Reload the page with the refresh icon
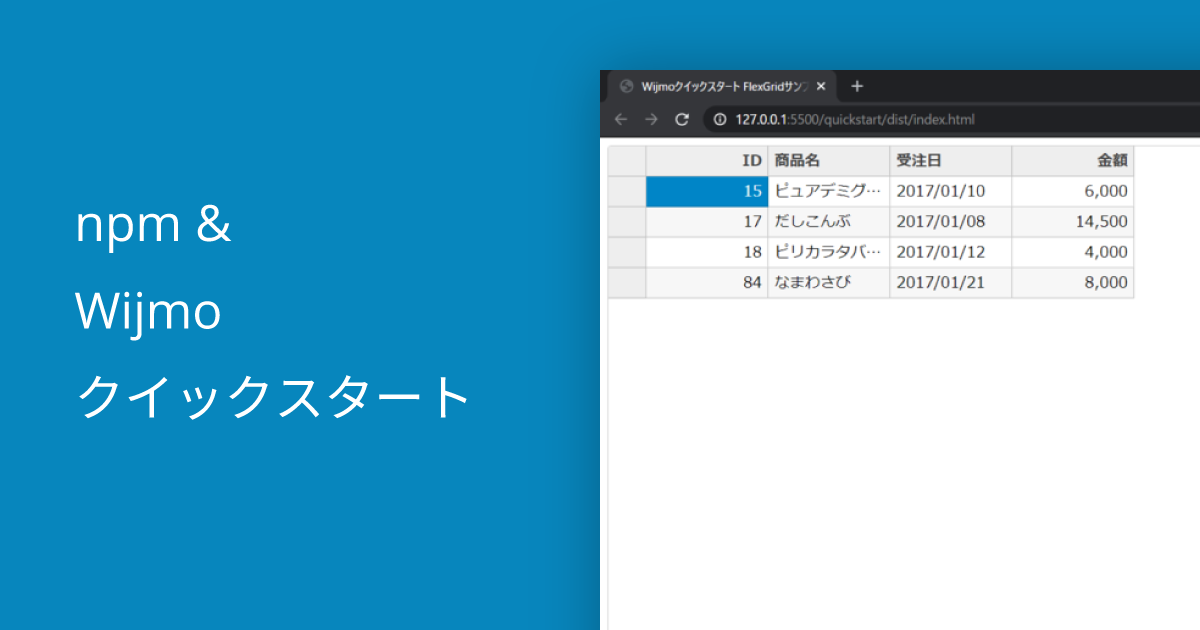 click(x=683, y=119)
